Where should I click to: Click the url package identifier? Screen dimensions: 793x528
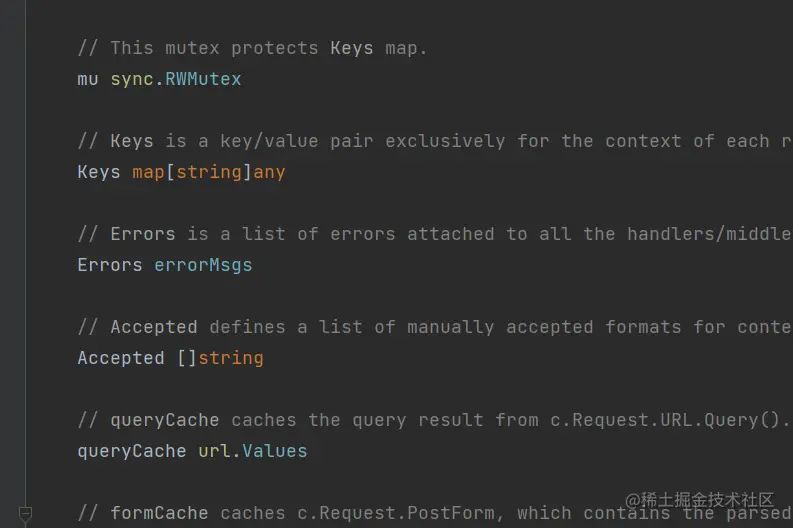pyautogui.click(x=214, y=451)
